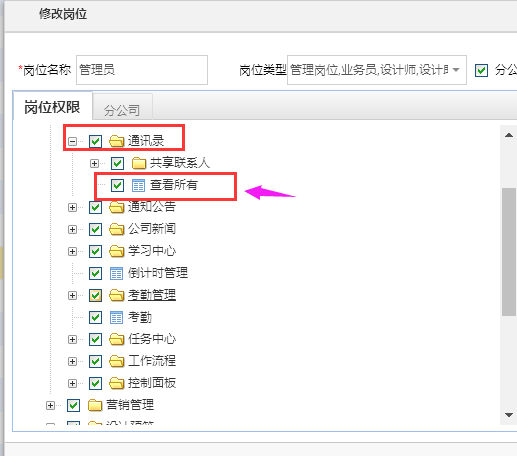The width and height of the screenshot is (517, 456).
Task: Click the 共享联系人 folder icon
Action: 139,163
